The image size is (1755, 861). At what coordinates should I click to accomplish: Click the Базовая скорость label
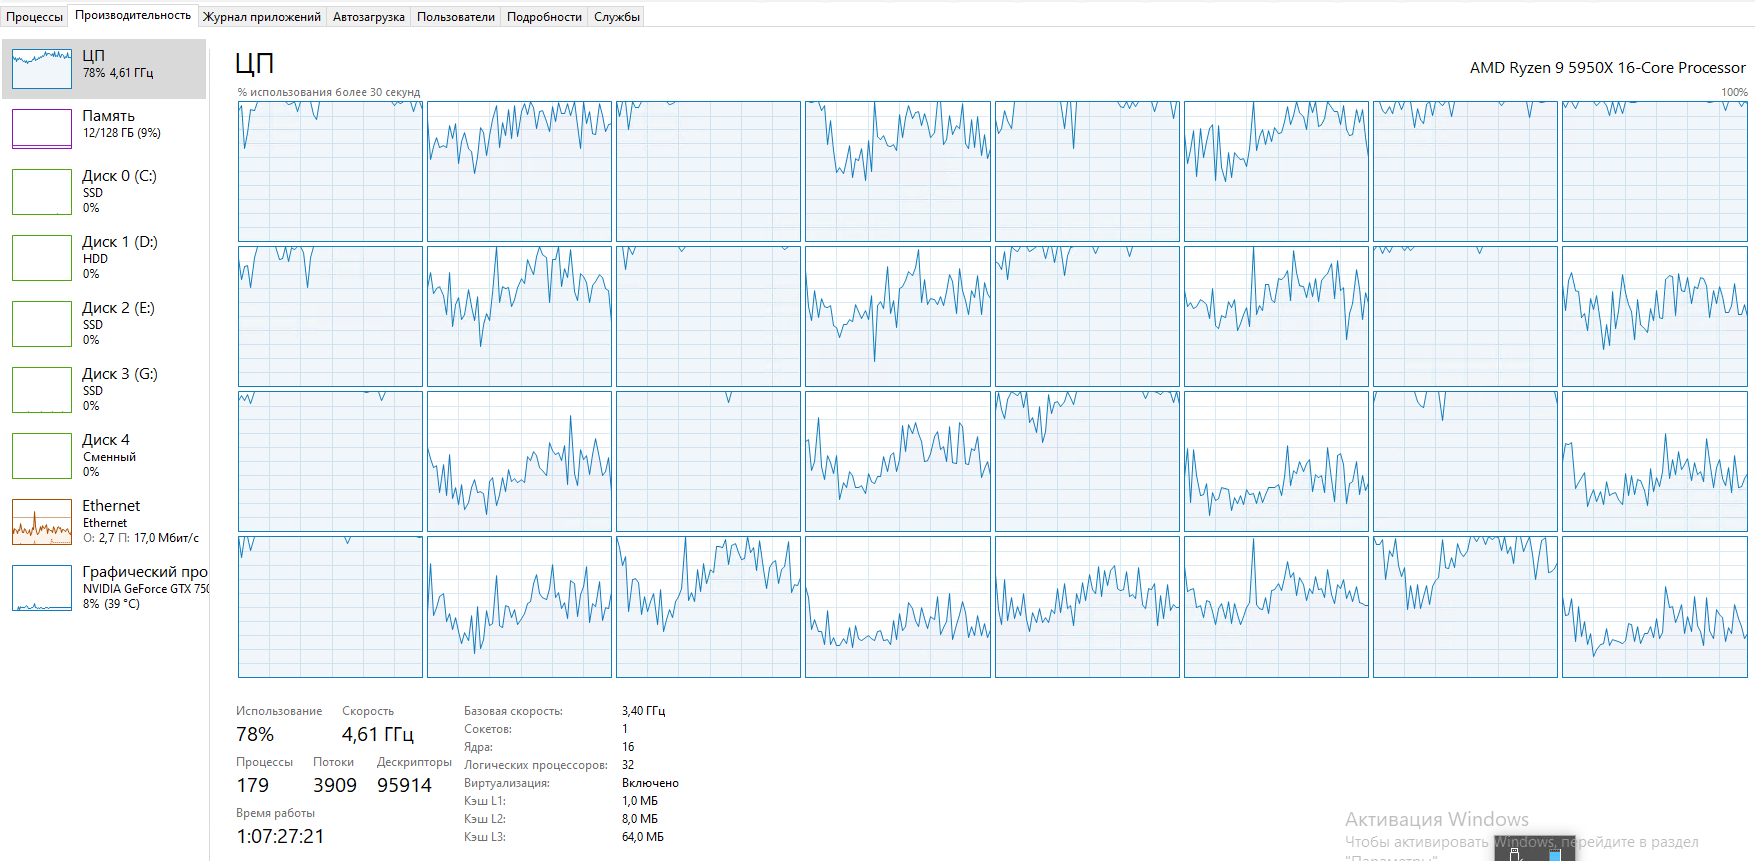513,711
